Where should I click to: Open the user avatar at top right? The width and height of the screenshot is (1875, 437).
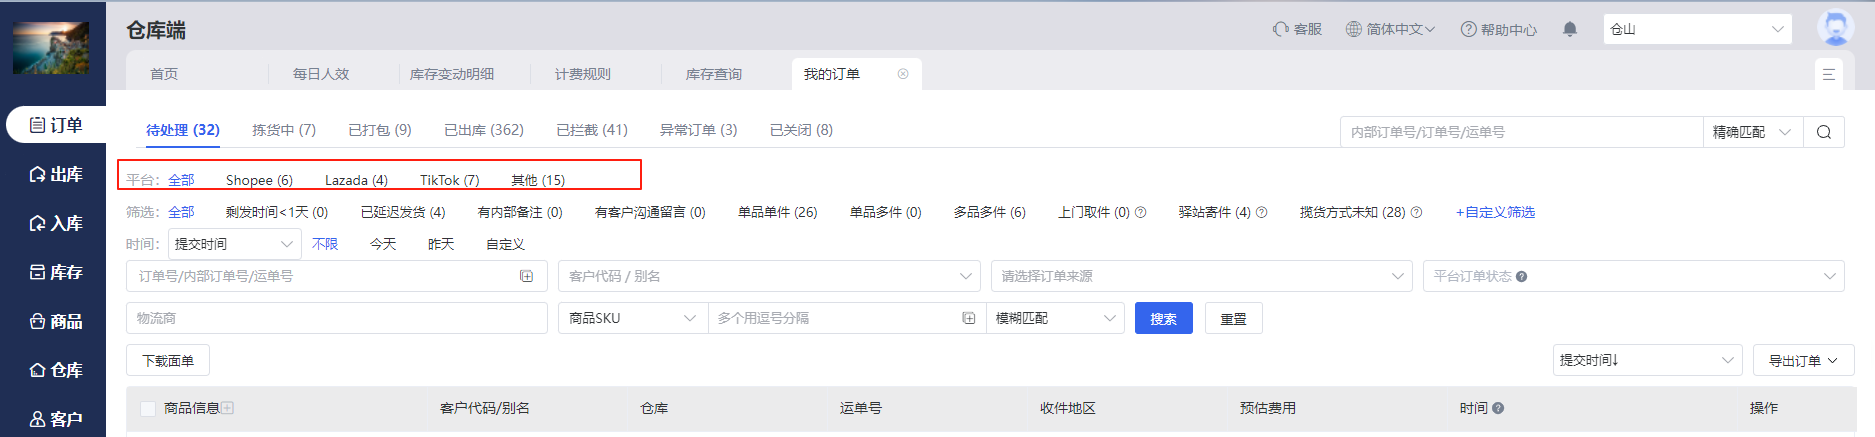(1834, 28)
